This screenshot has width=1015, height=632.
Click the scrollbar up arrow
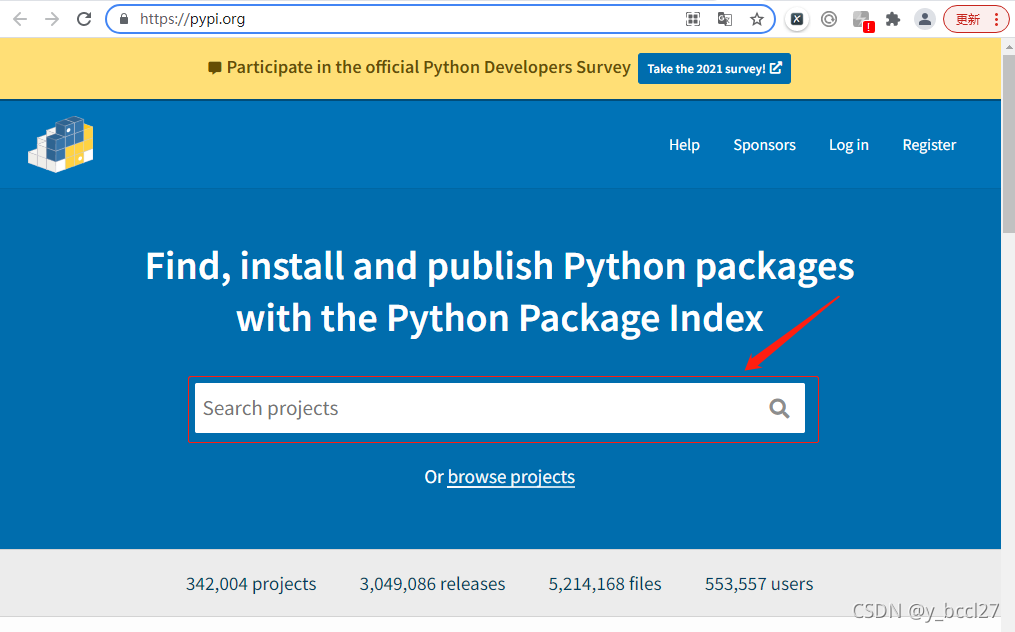1009,46
